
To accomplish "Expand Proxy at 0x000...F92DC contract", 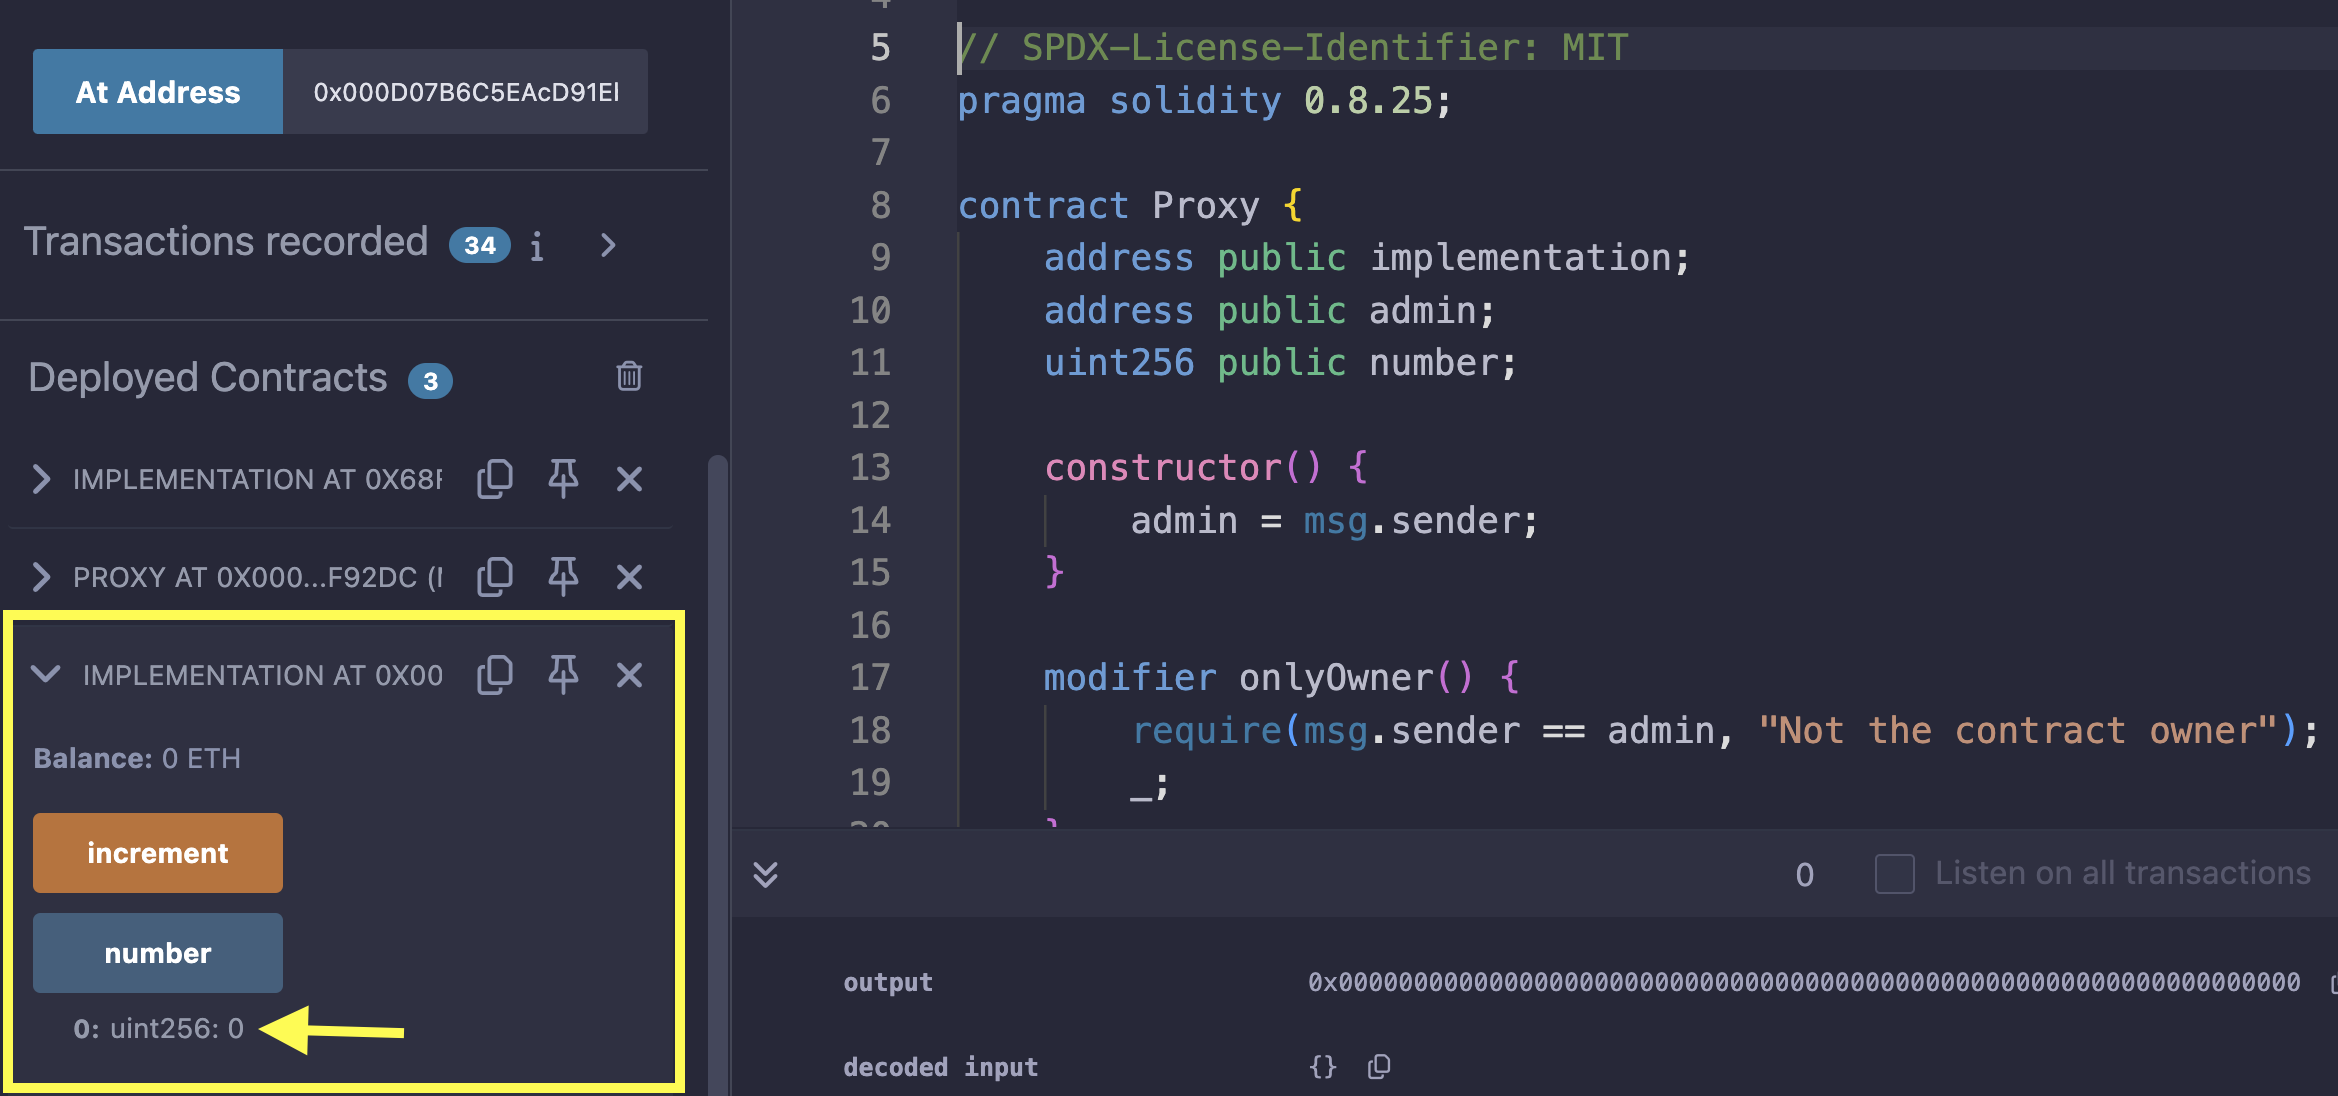I will click(x=41, y=577).
